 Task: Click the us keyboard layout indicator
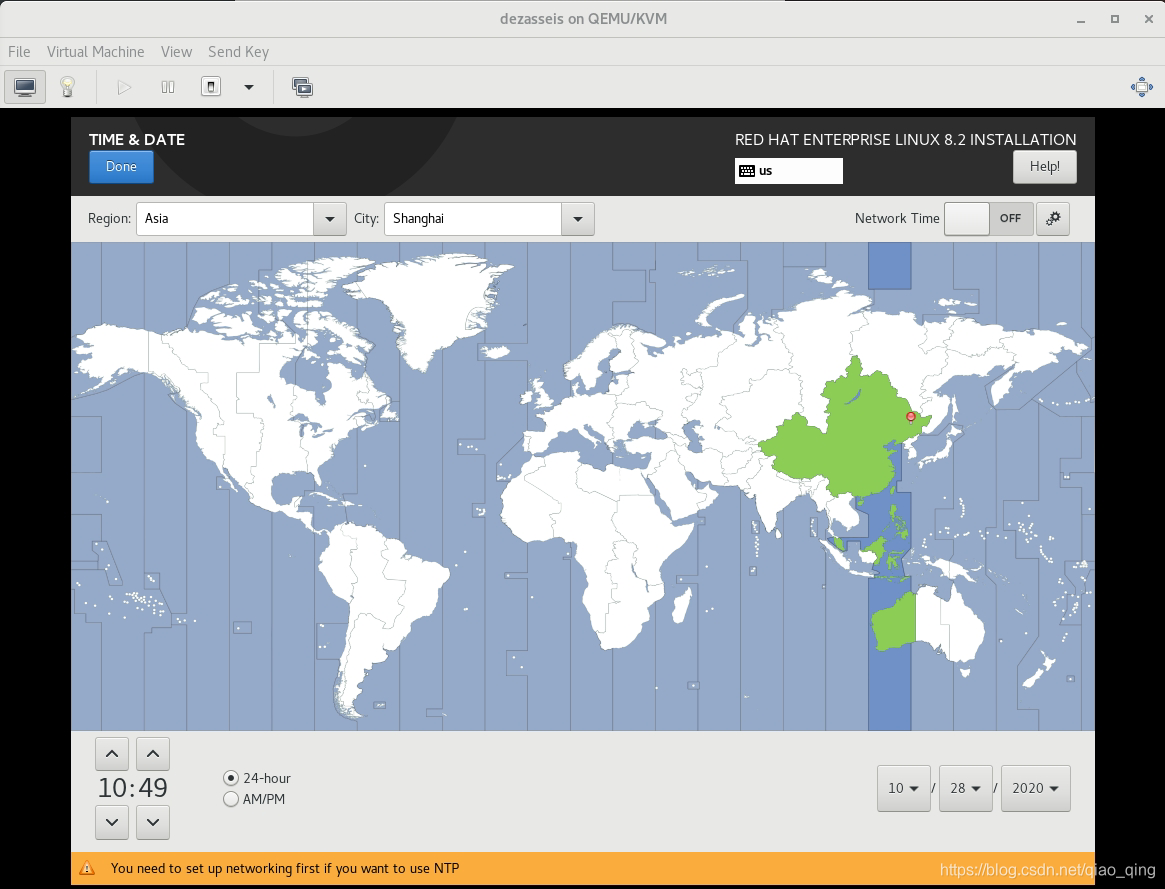(x=789, y=171)
